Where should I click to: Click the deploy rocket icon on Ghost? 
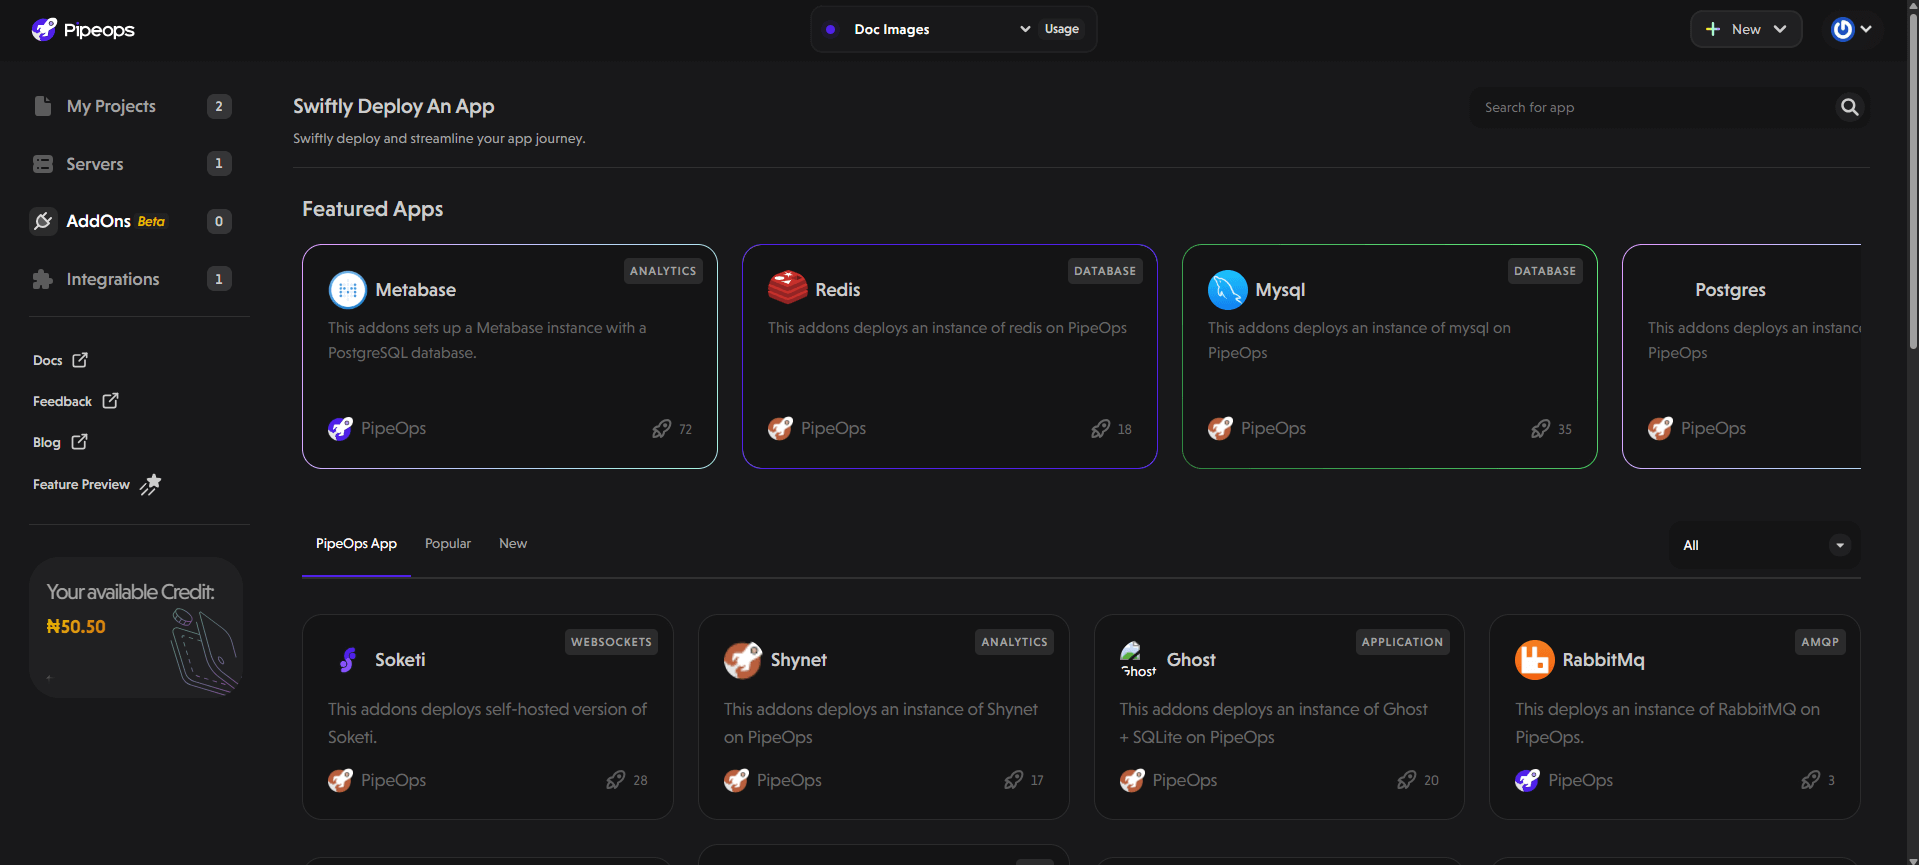pyautogui.click(x=1406, y=780)
